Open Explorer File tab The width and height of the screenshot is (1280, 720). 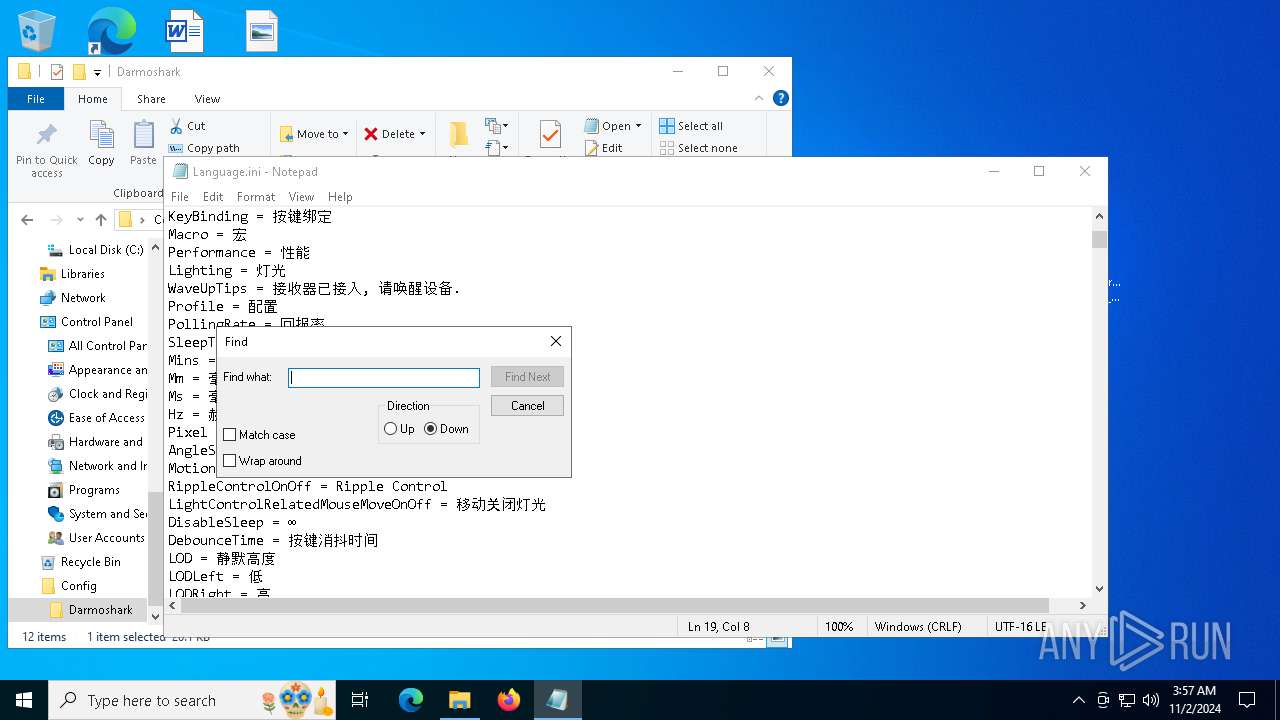tap(36, 99)
